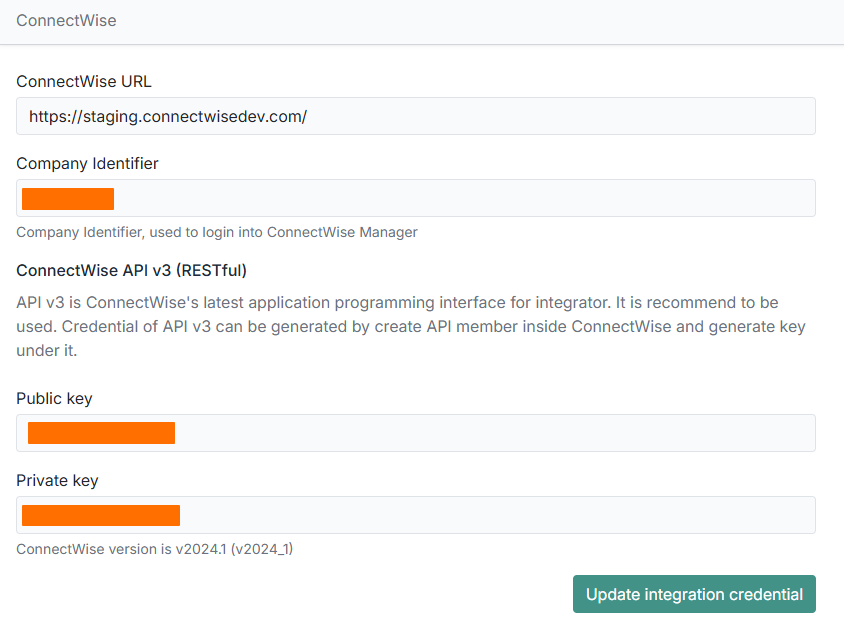Click the ConnectWise panel header title

[66, 20]
